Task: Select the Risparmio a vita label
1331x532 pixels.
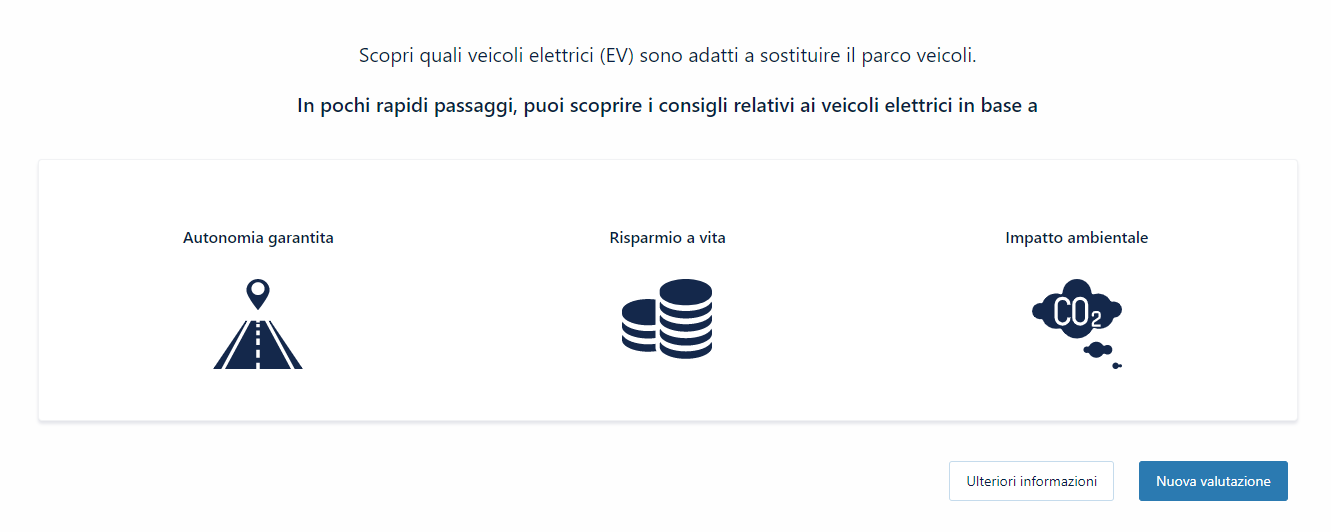Action: (667, 238)
